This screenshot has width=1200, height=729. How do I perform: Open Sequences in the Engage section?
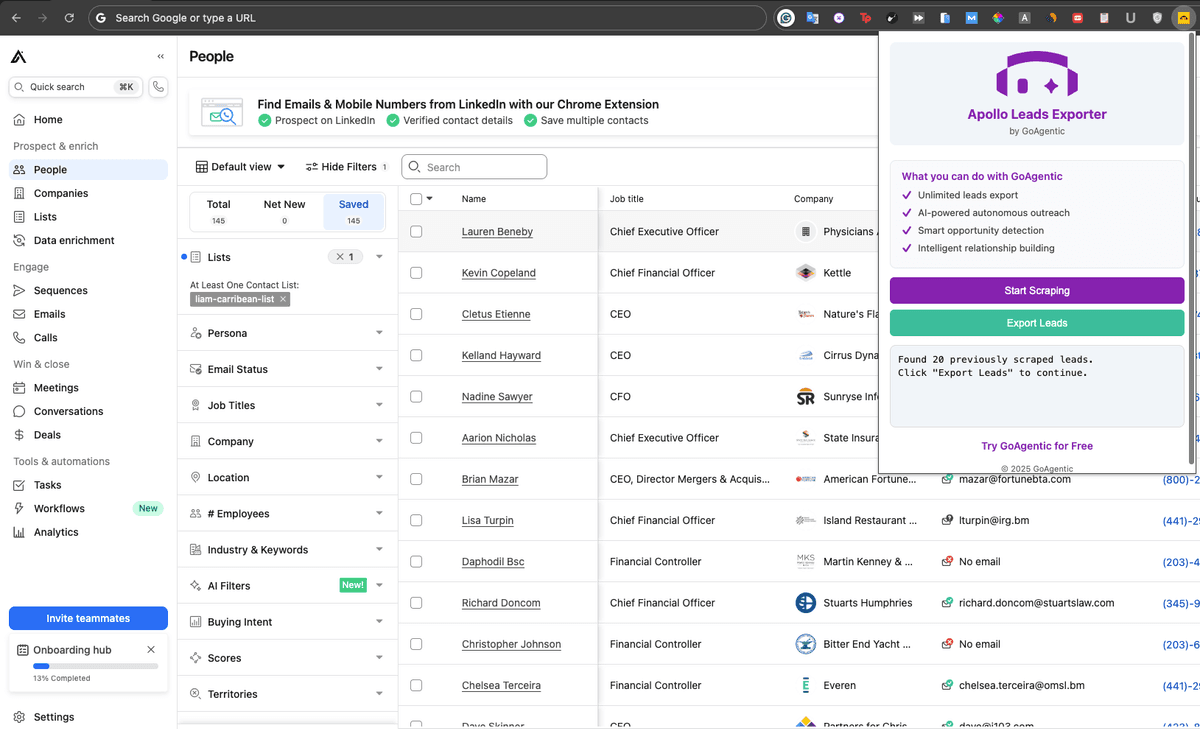(61, 290)
